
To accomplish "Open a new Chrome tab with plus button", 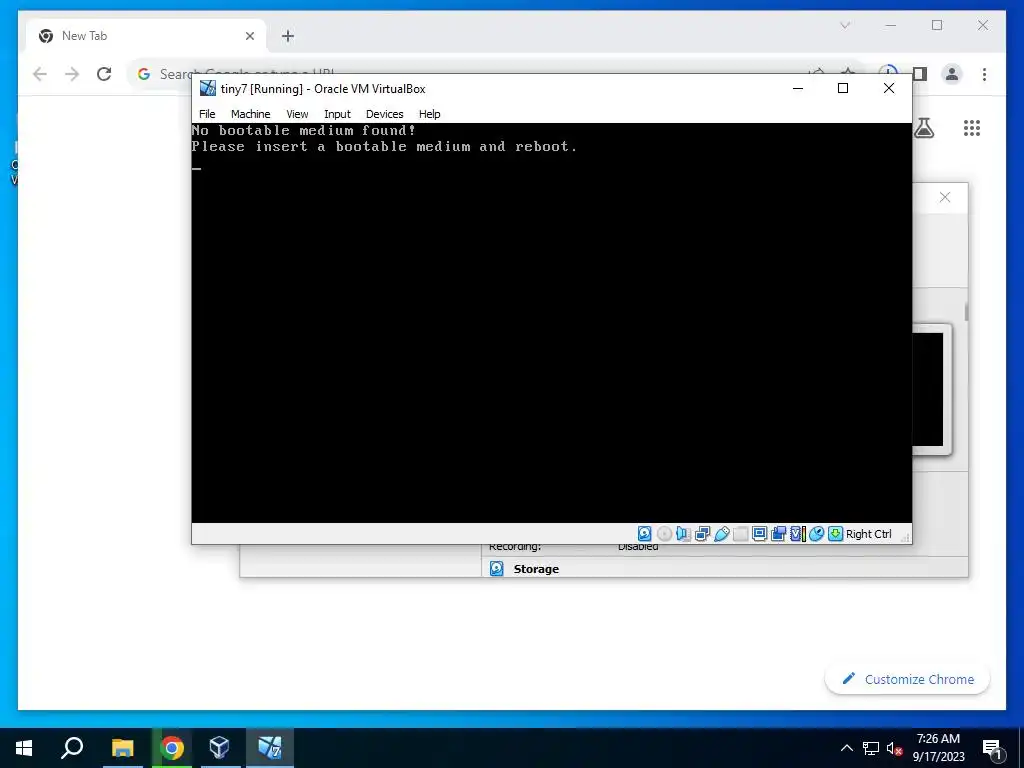I will 288,36.
